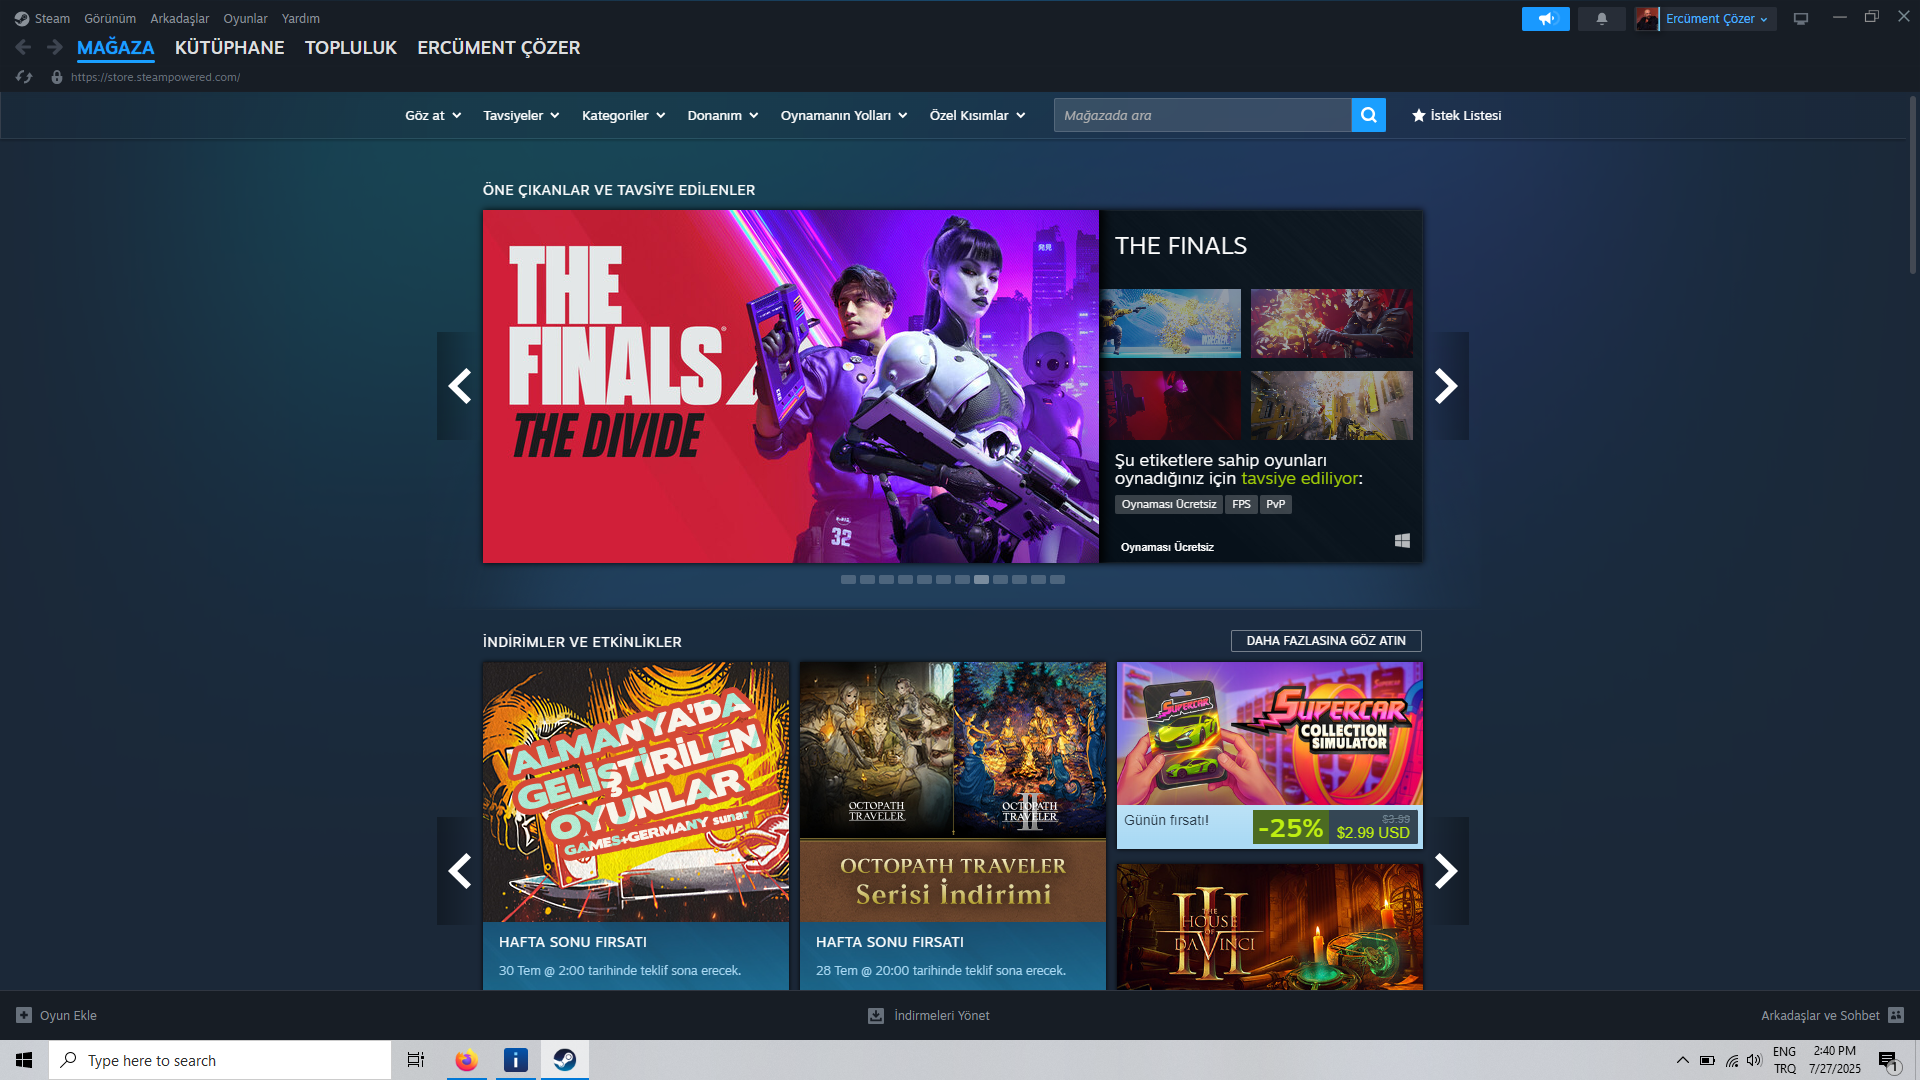Open the Görünüm menu
Viewport: 1920px width, 1080px height.
110,19
